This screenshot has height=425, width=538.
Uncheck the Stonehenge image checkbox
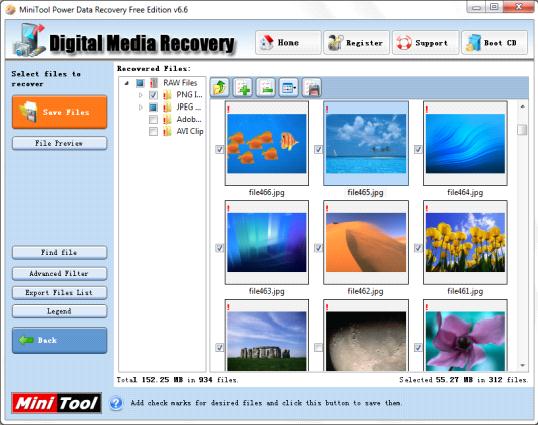pos(220,347)
